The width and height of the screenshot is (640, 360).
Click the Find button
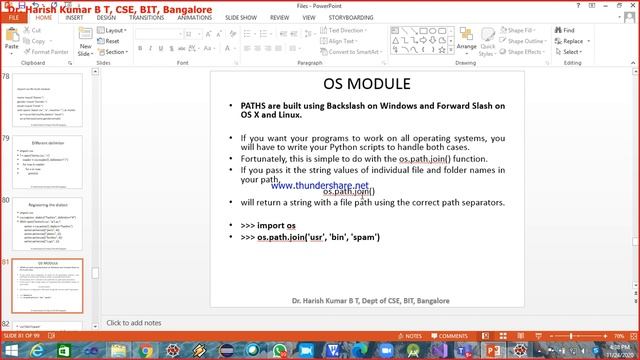coord(564,30)
